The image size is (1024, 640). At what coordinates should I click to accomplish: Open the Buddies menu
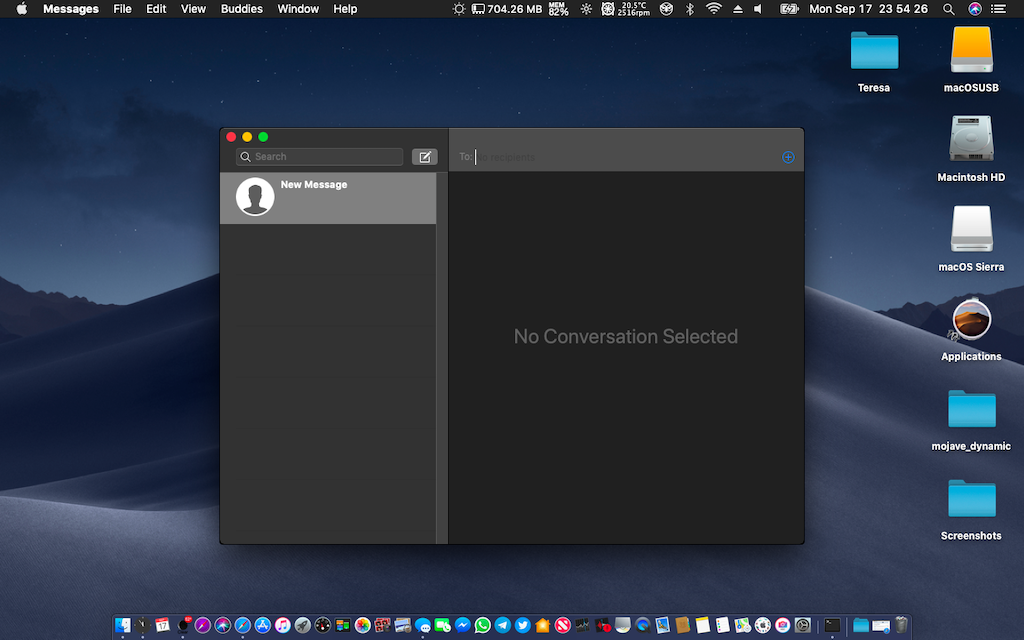tap(242, 8)
